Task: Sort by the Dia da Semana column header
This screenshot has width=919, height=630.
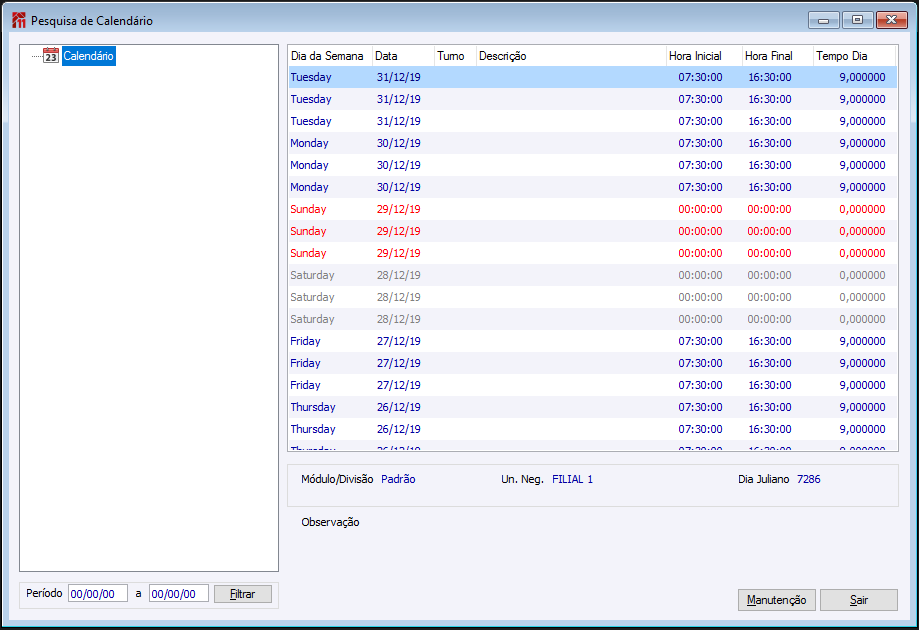Action: (330, 56)
